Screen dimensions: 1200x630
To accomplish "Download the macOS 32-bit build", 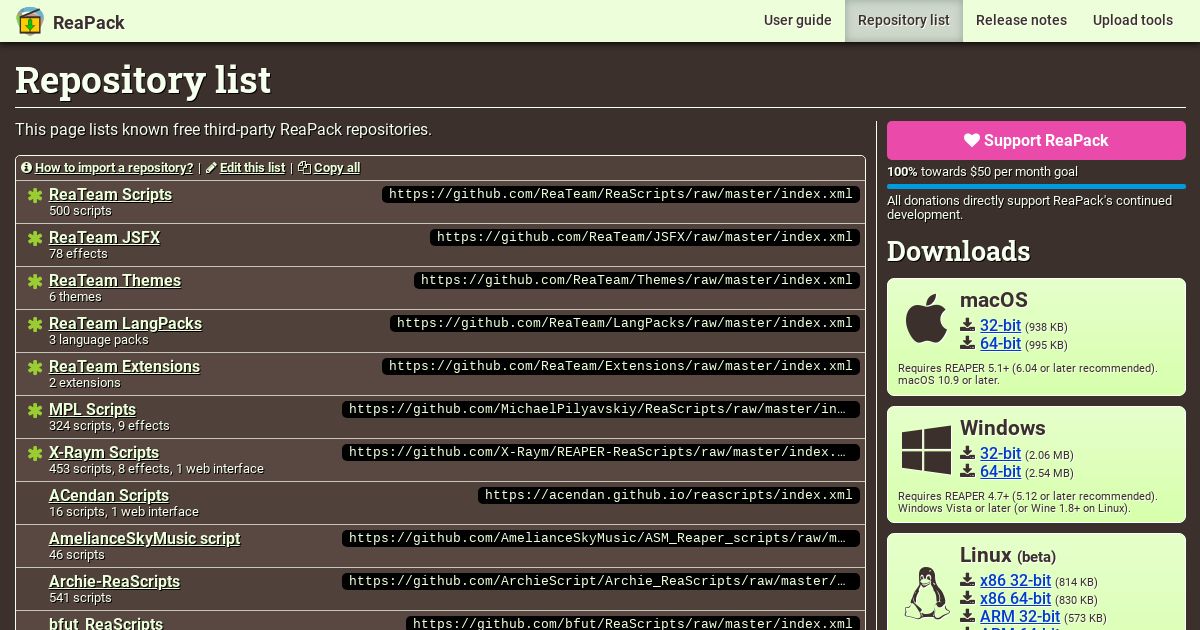I will [1000, 325].
